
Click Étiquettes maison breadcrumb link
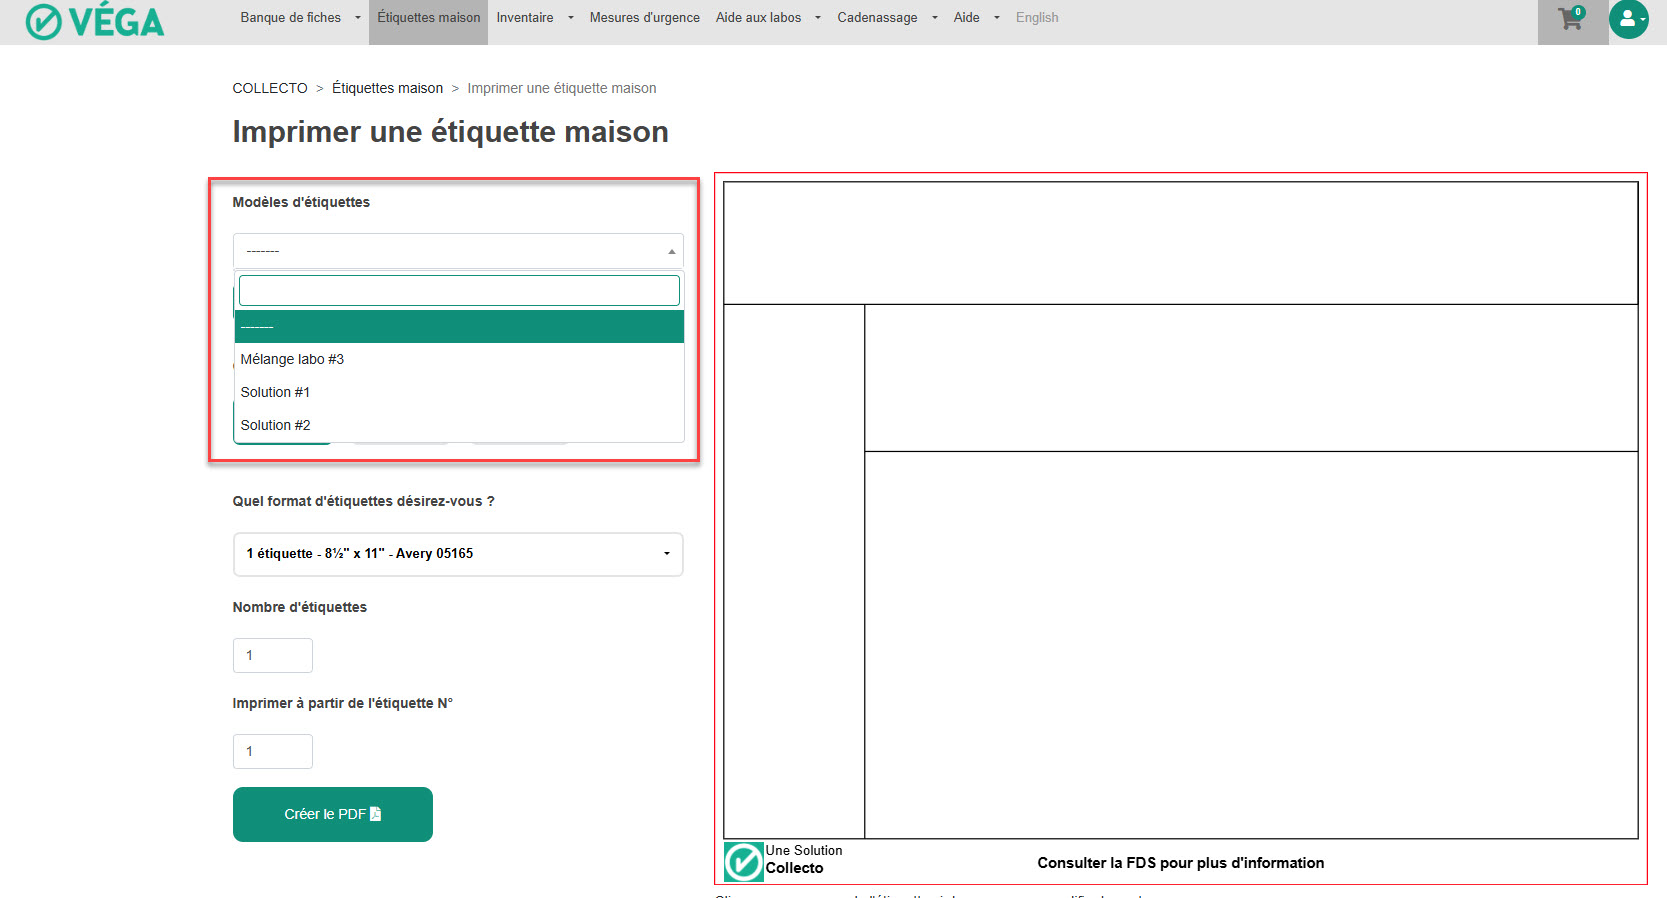pyautogui.click(x=387, y=88)
